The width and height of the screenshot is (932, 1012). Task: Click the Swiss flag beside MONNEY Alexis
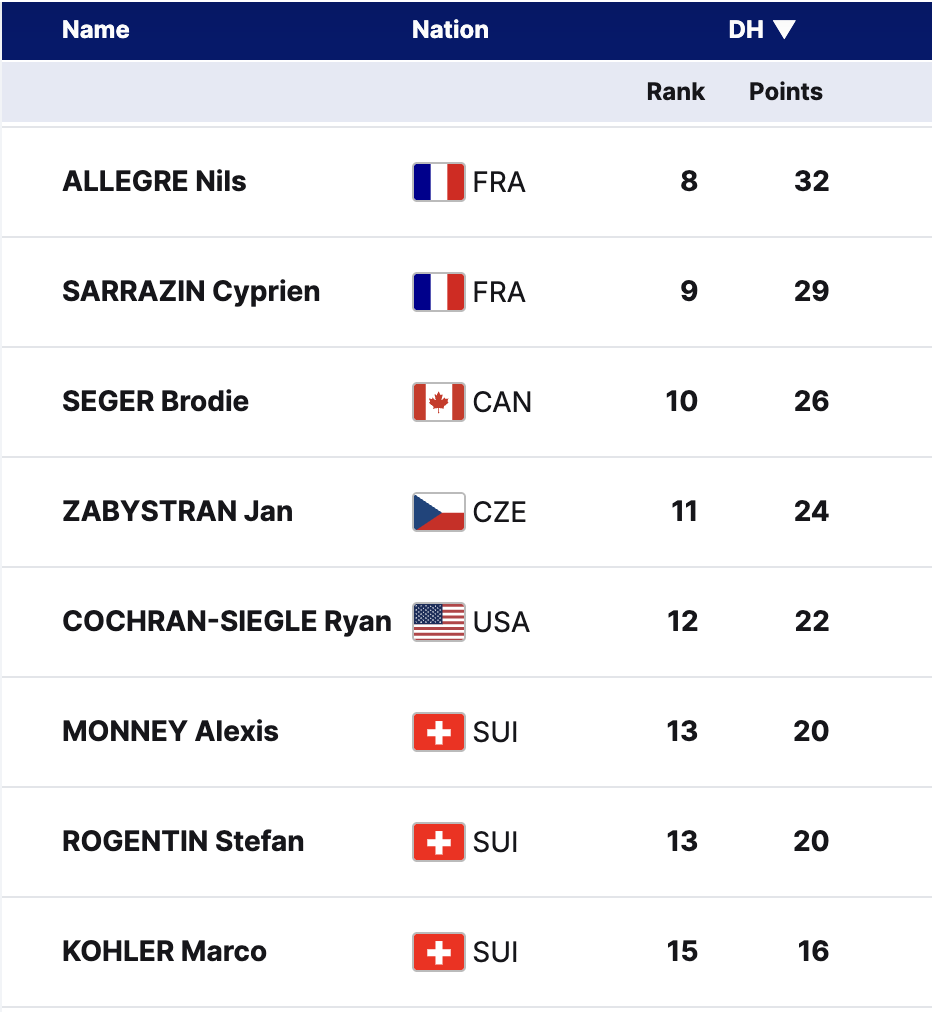click(438, 732)
